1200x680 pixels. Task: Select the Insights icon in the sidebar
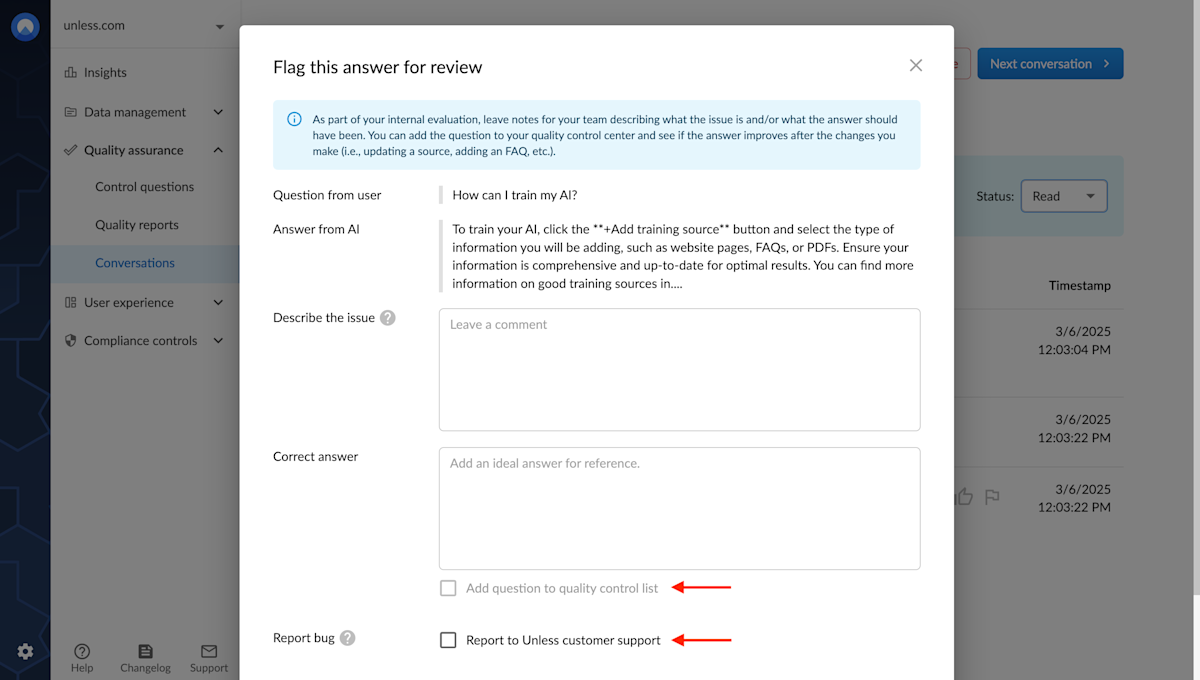[70, 72]
